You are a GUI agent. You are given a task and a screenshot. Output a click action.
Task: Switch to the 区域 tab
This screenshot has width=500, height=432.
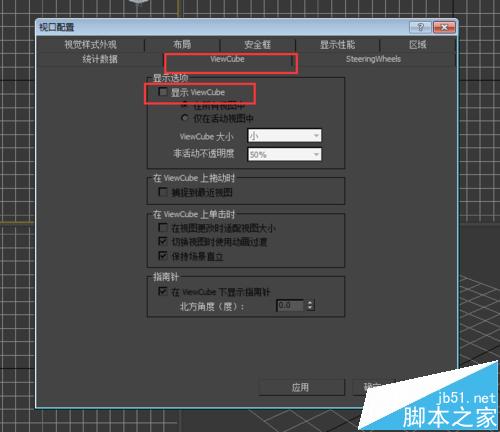click(x=418, y=45)
